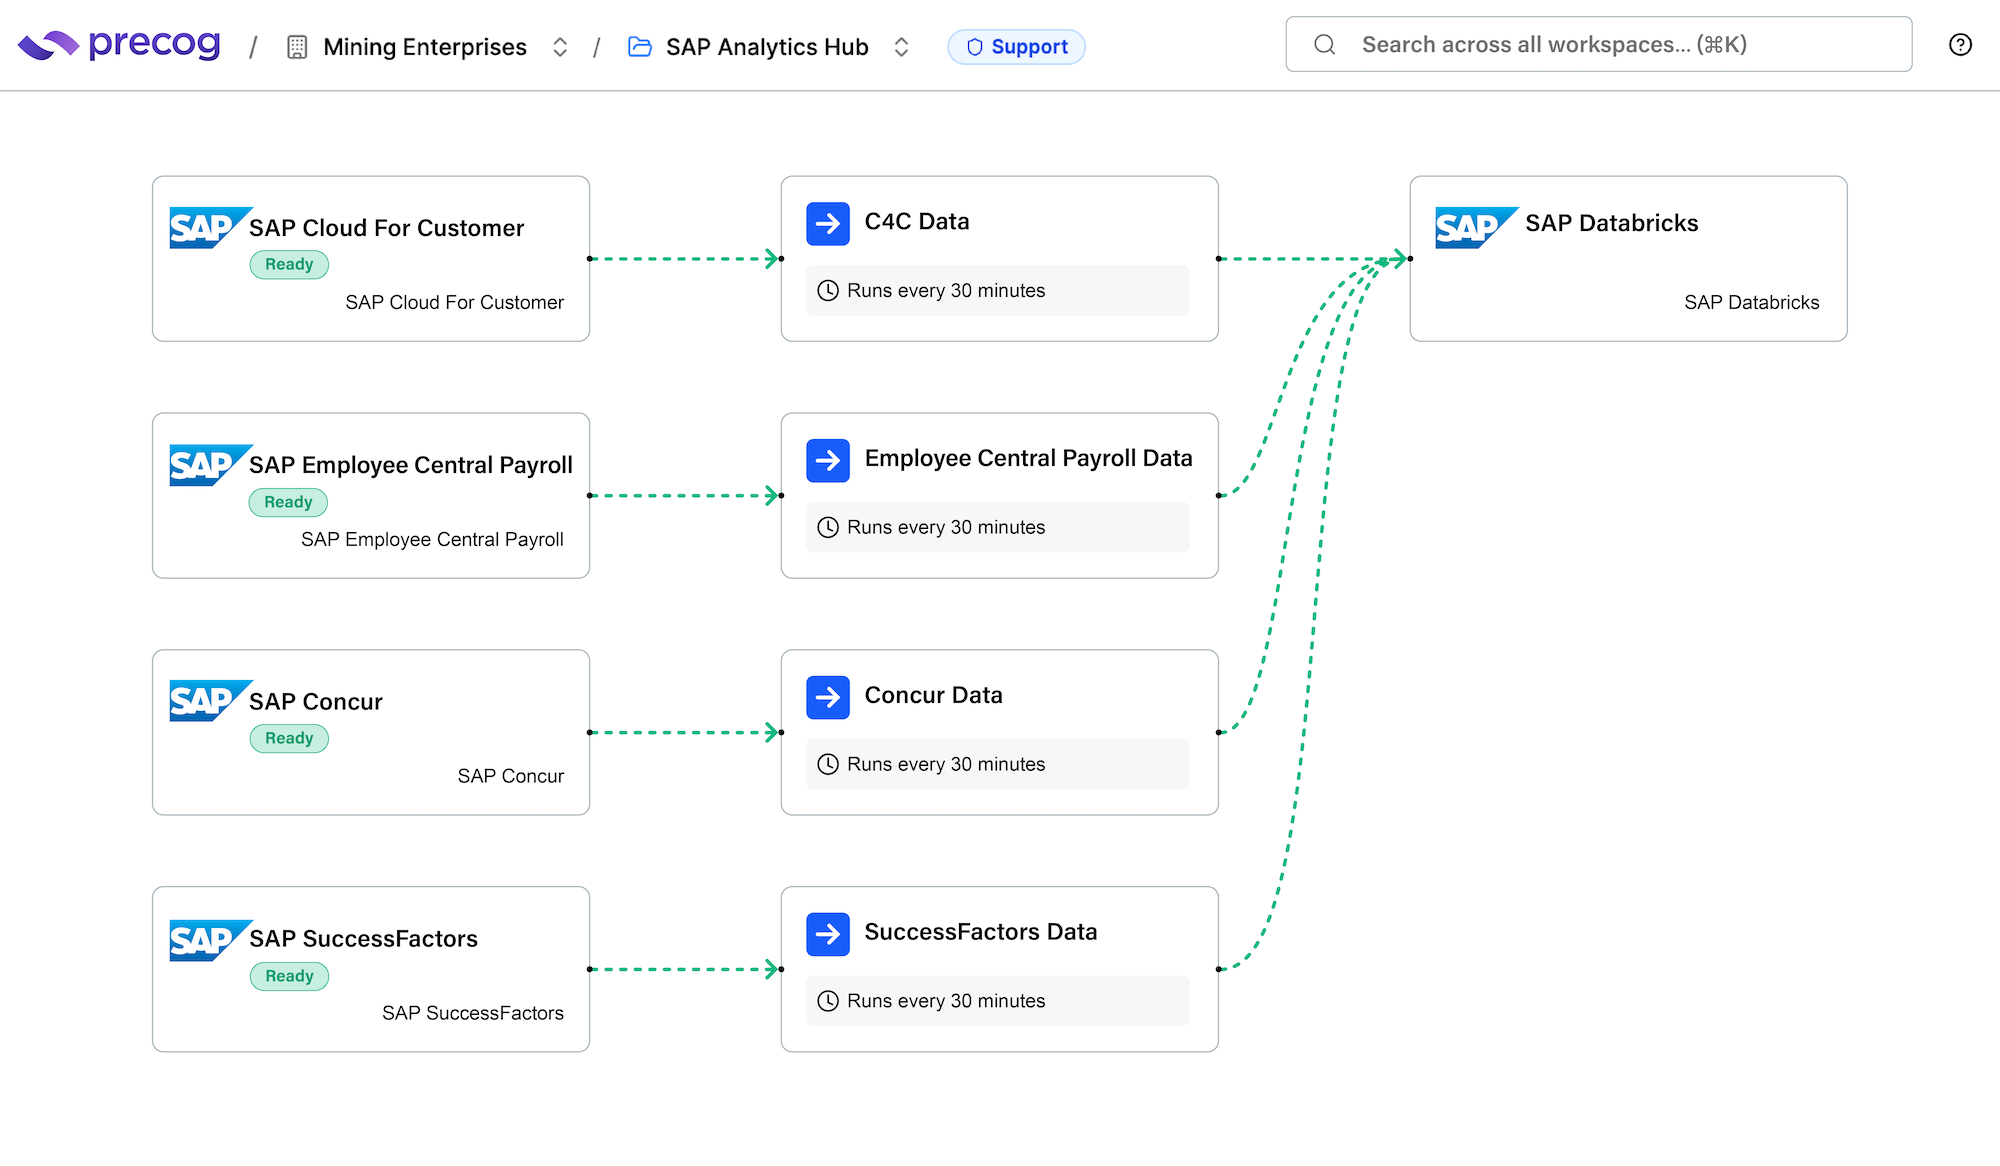
Task: Click the Precog logo
Action: coord(119,45)
